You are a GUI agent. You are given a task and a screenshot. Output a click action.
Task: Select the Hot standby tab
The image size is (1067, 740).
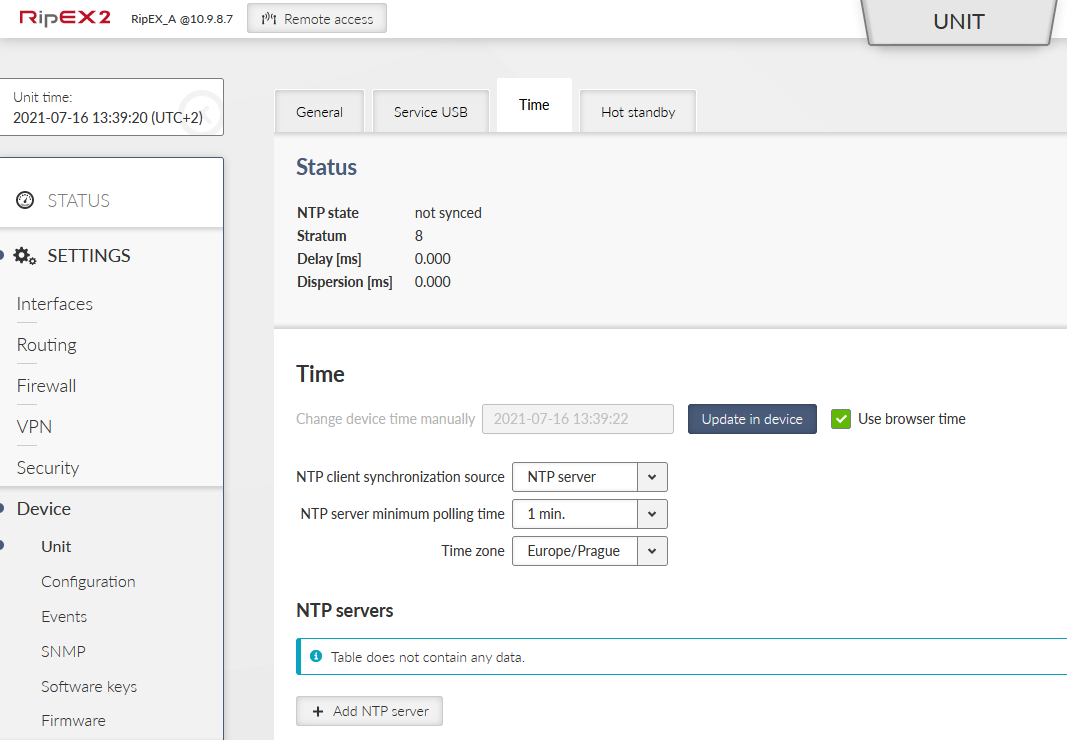click(x=637, y=112)
